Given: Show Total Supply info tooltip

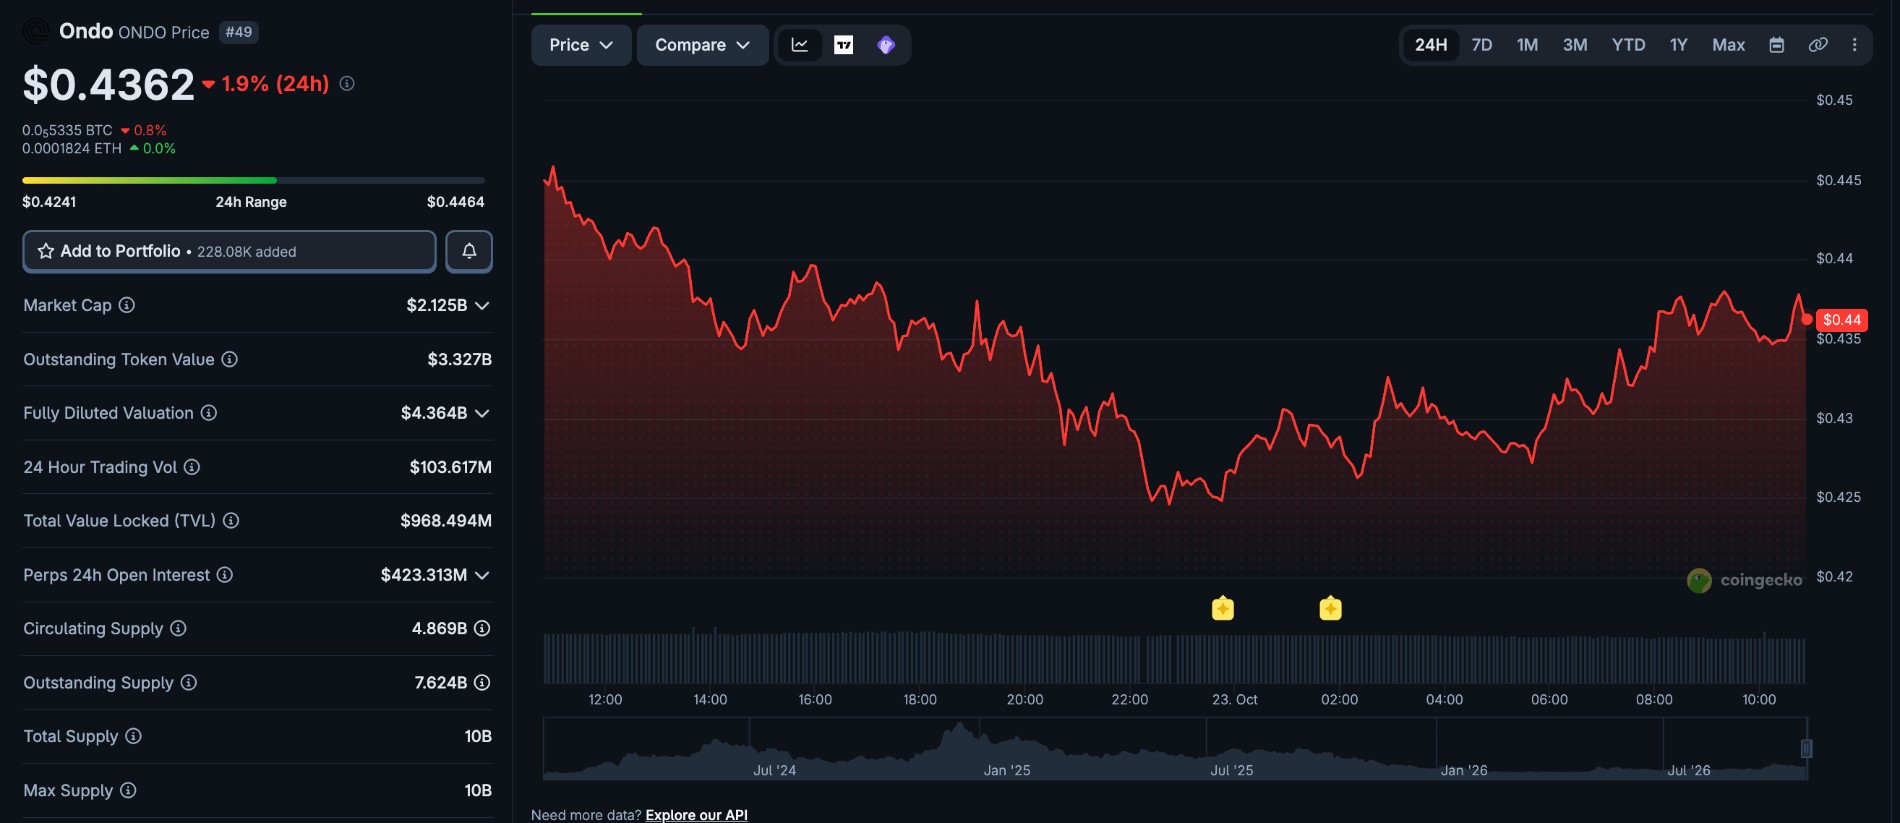Looking at the screenshot, I should point(133,736).
